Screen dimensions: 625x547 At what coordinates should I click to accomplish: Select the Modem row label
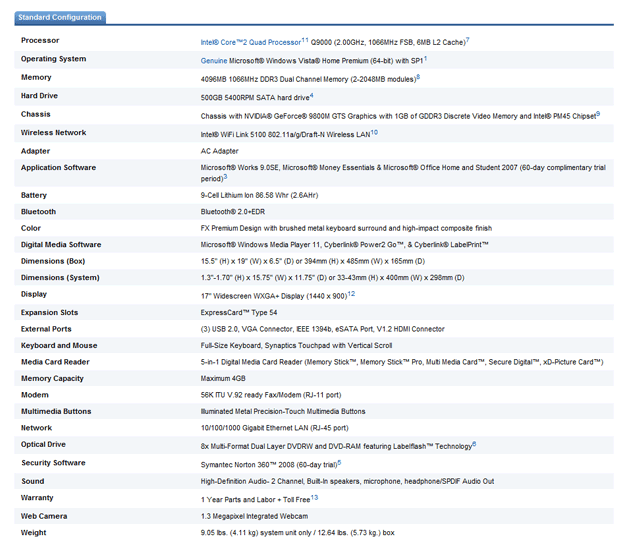(x=35, y=395)
